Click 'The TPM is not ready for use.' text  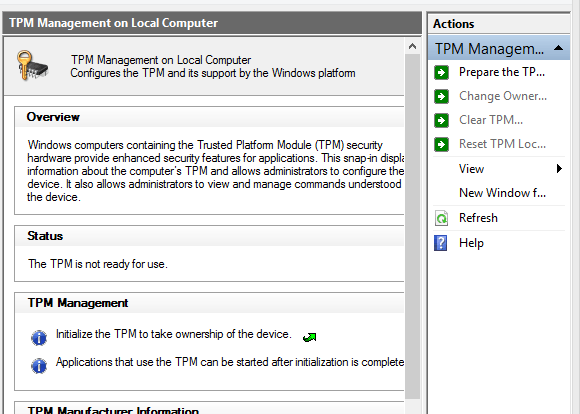[98, 264]
